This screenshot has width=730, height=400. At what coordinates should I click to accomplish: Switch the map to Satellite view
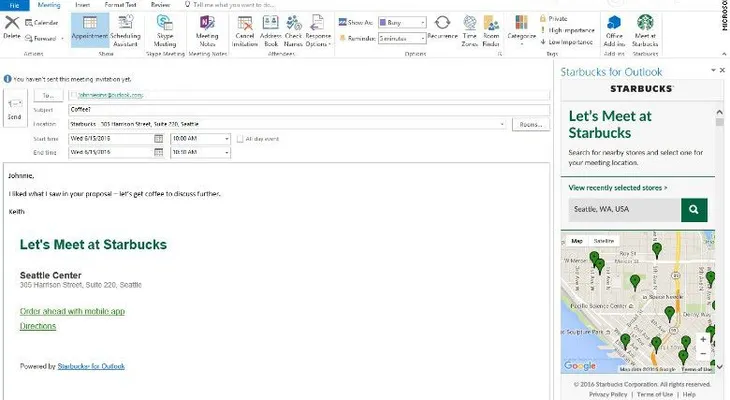(604, 241)
